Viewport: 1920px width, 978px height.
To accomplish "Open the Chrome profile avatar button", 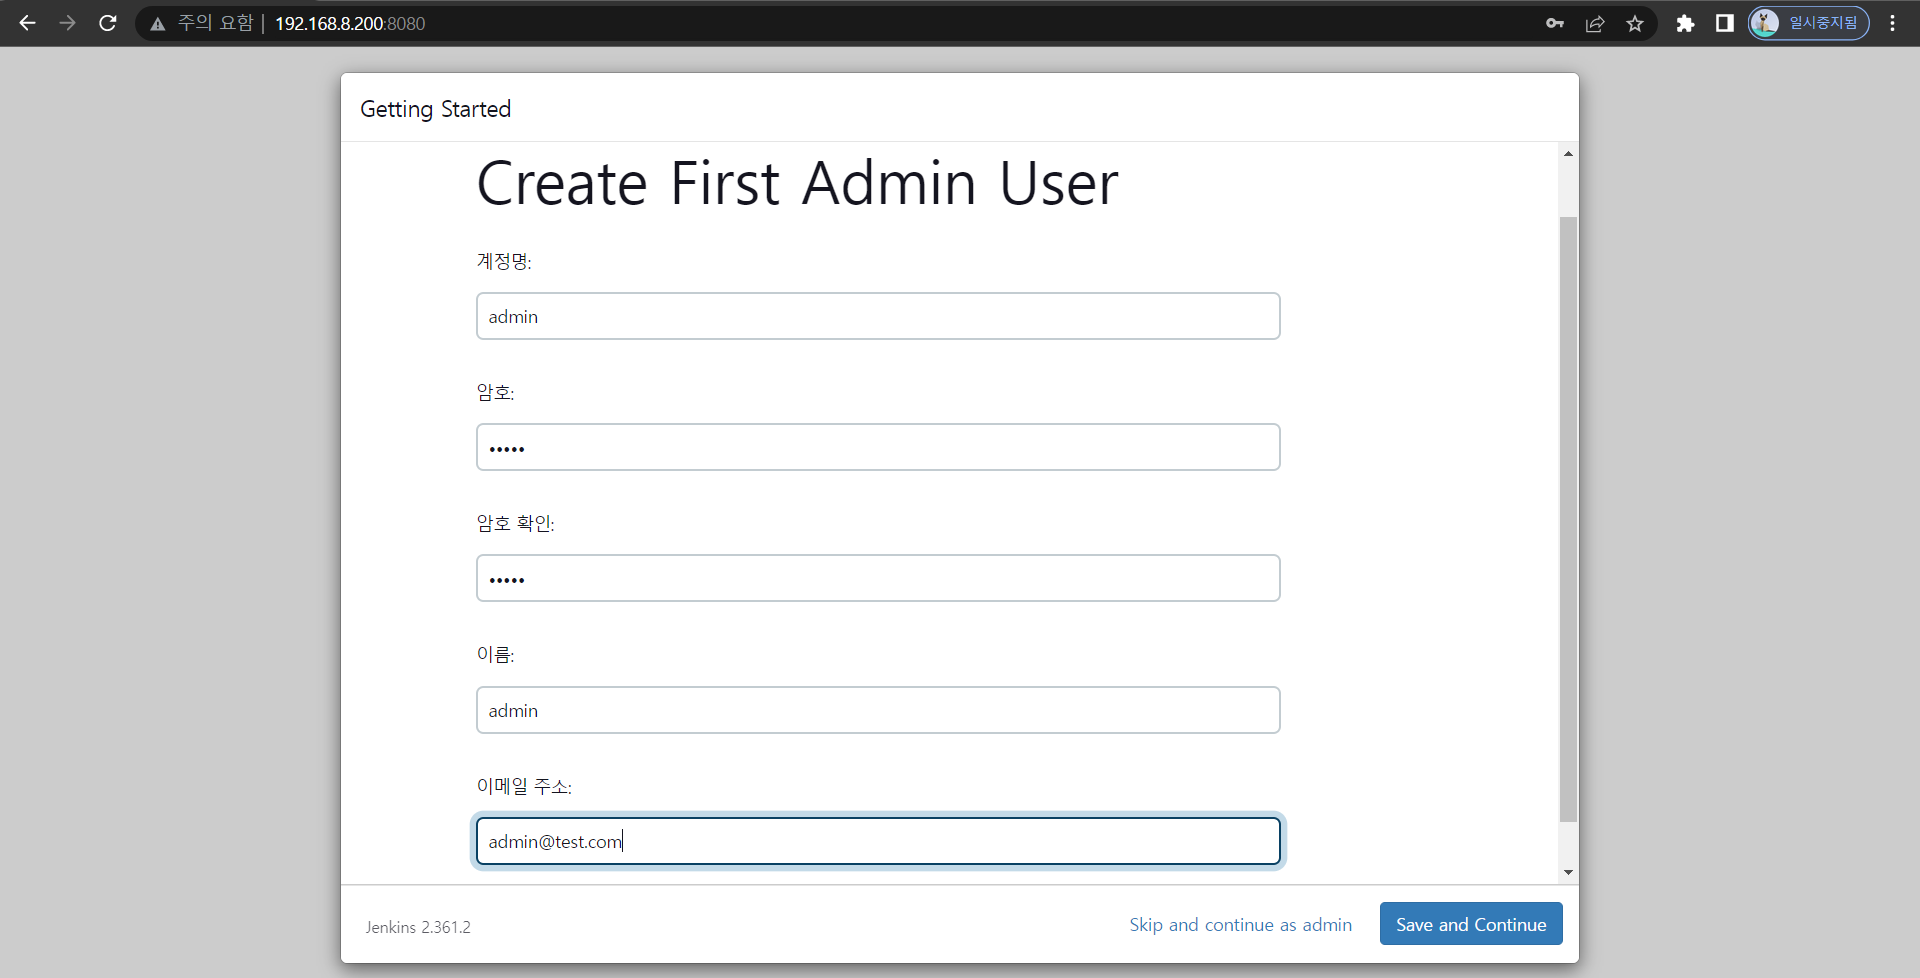I will tap(1808, 23).
